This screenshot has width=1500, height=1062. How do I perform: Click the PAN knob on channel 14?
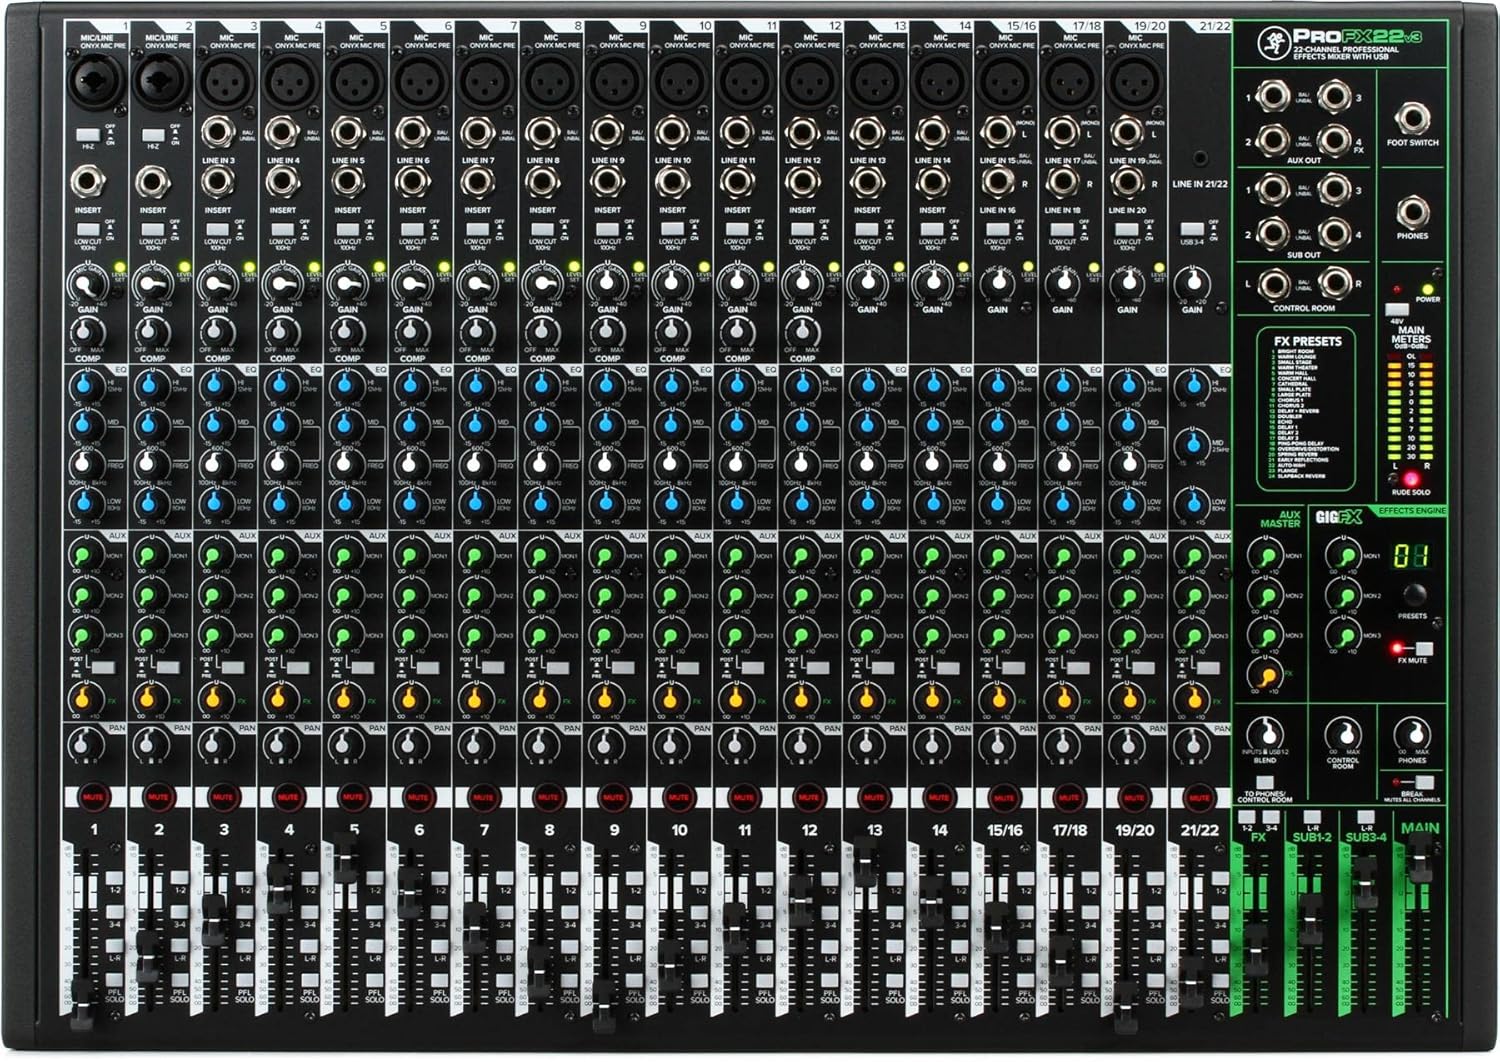pos(932,743)
